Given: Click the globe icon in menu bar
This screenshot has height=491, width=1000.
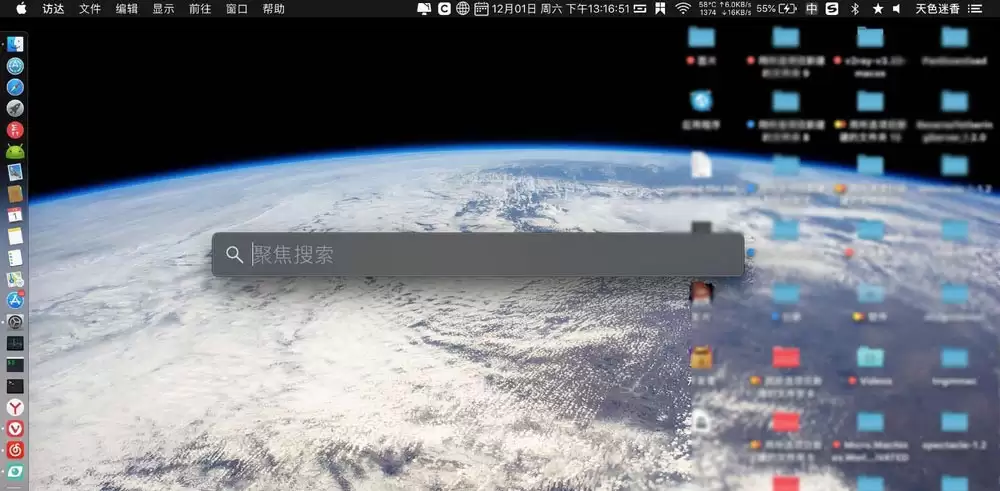Looking at the screenshot, I should 463,9.
